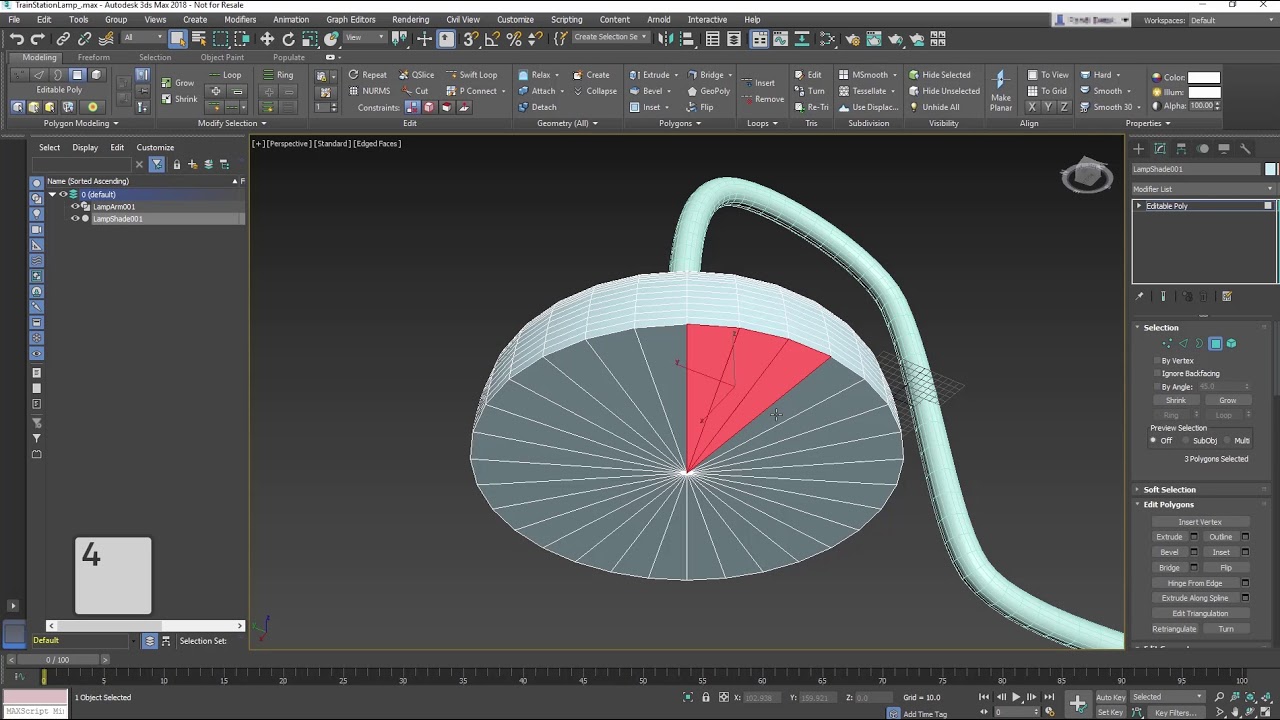The height and width of the screenshot is (720, 1280).
Task: Select the Multi preview selection radio
Action: pyautogui.click(x=1229, y=441)
